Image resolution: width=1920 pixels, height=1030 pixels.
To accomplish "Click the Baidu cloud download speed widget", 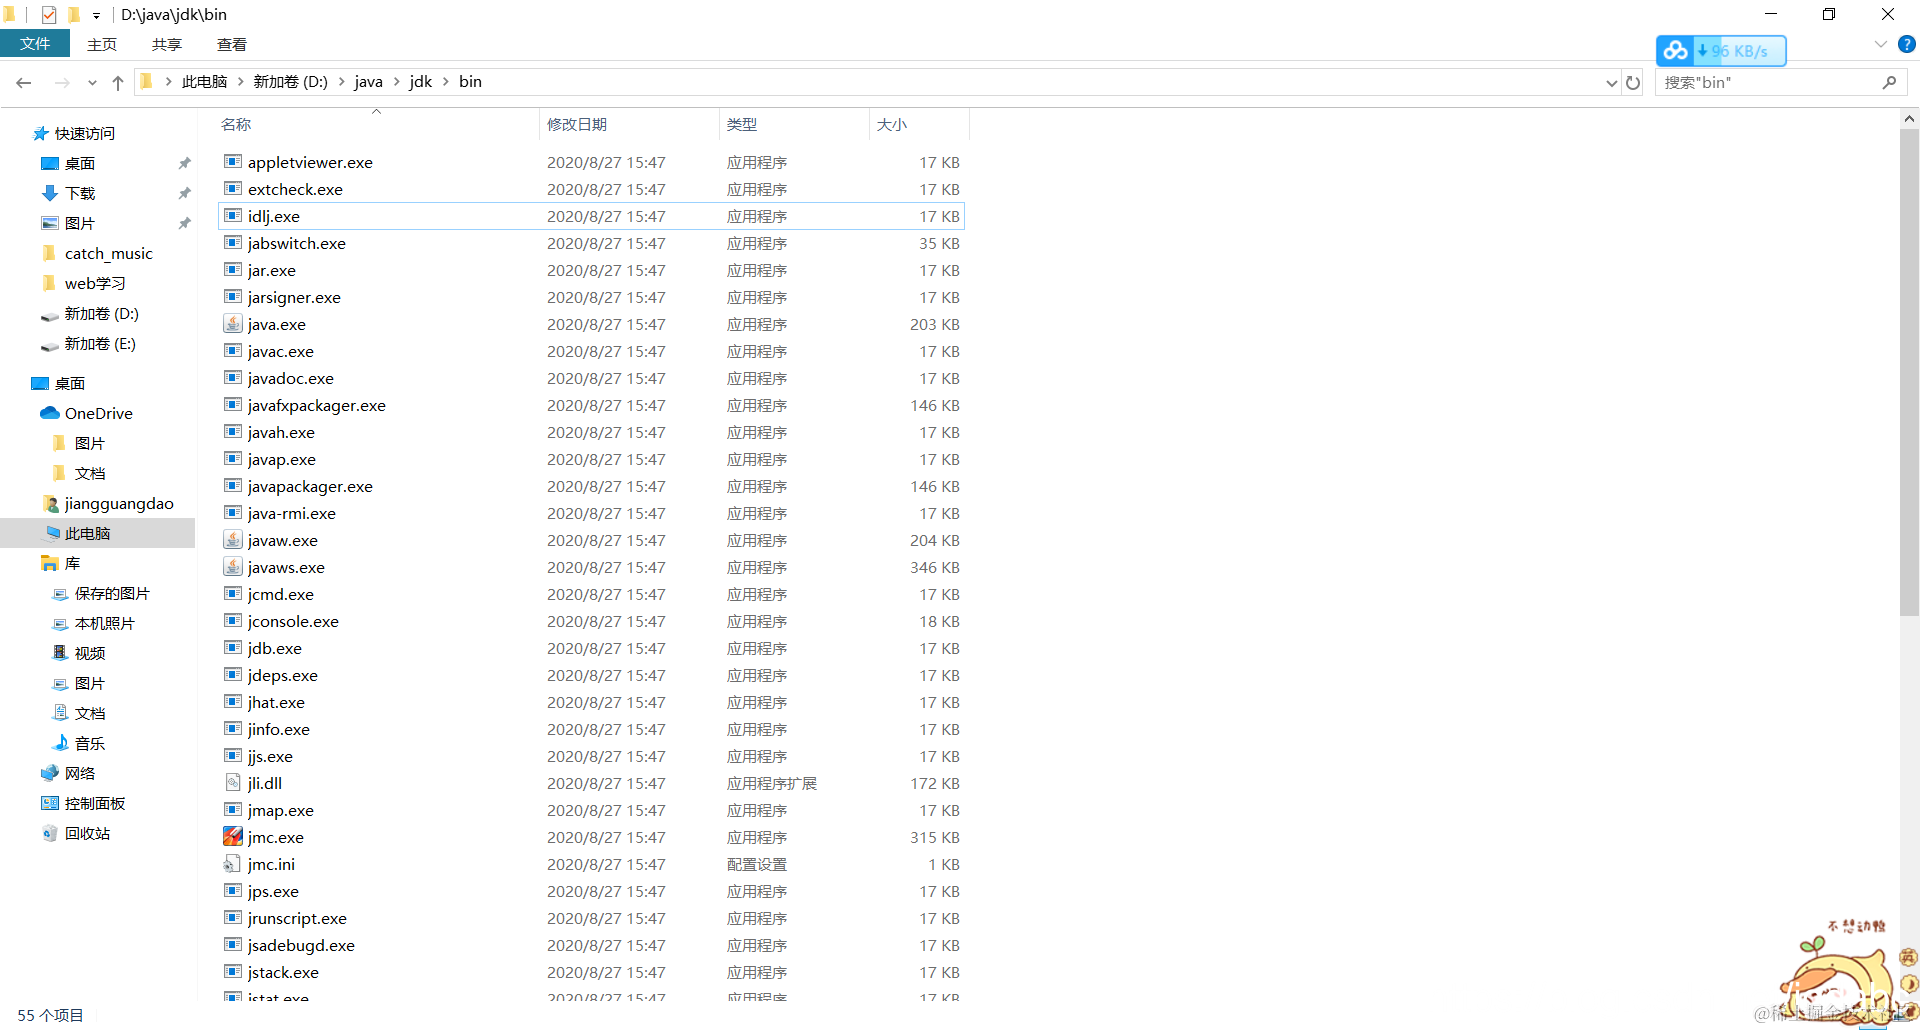I will [x=1721, y=51].
